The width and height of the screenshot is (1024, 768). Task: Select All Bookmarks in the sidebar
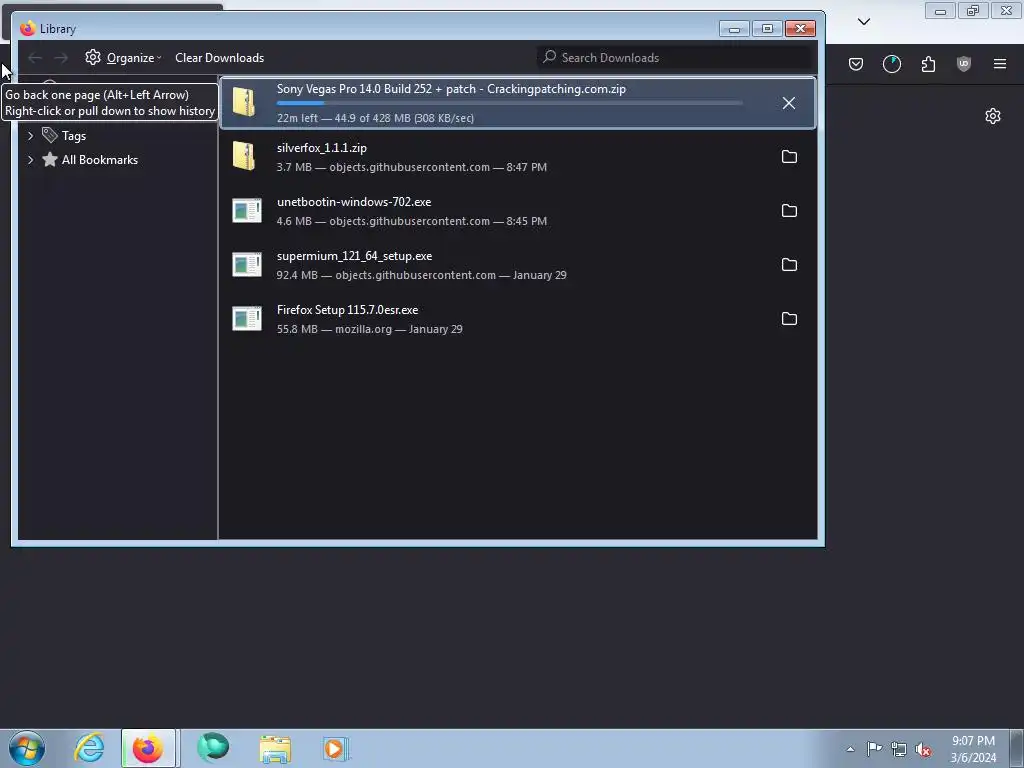(100, 160)
